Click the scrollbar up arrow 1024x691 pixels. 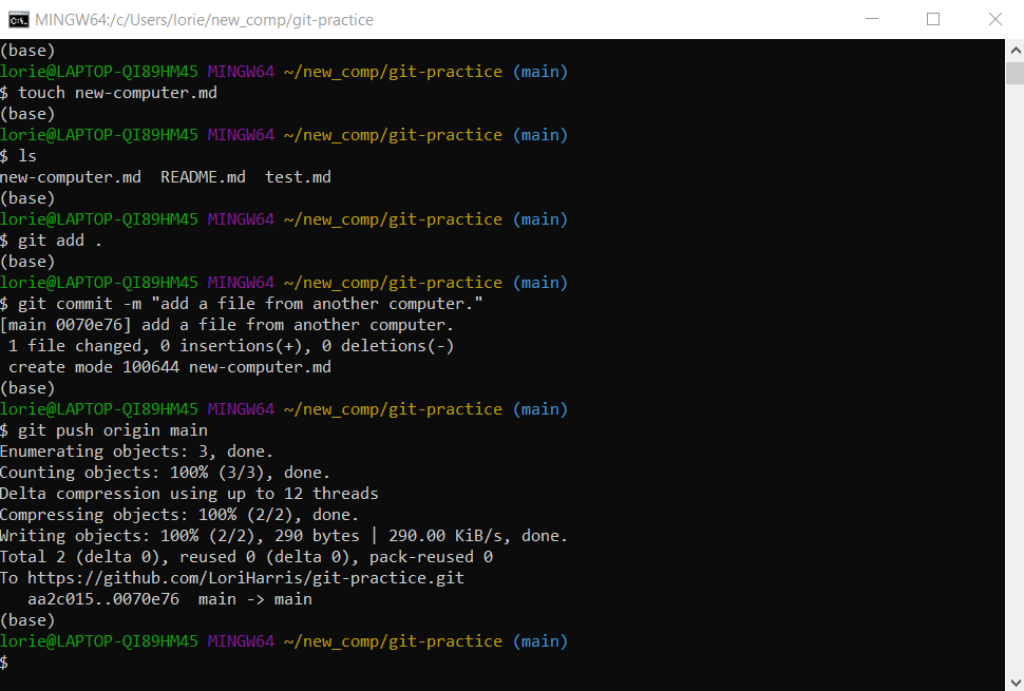coord(1014,49)
